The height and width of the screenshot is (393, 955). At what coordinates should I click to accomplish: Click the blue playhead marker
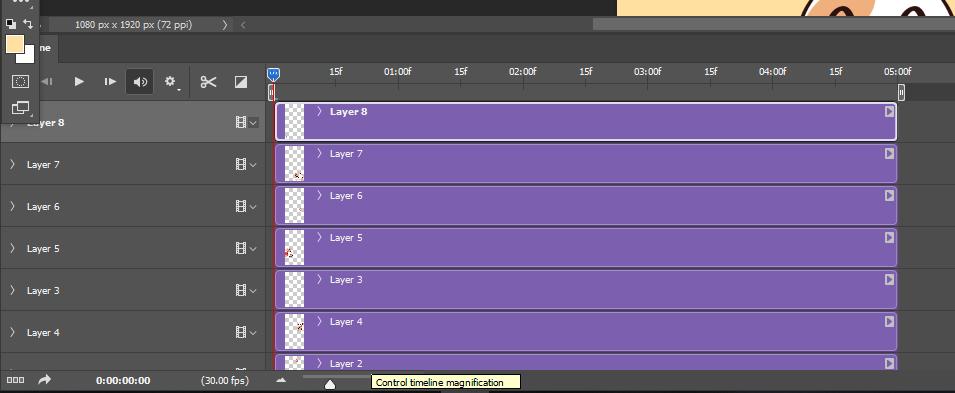[x=273, y=75]
